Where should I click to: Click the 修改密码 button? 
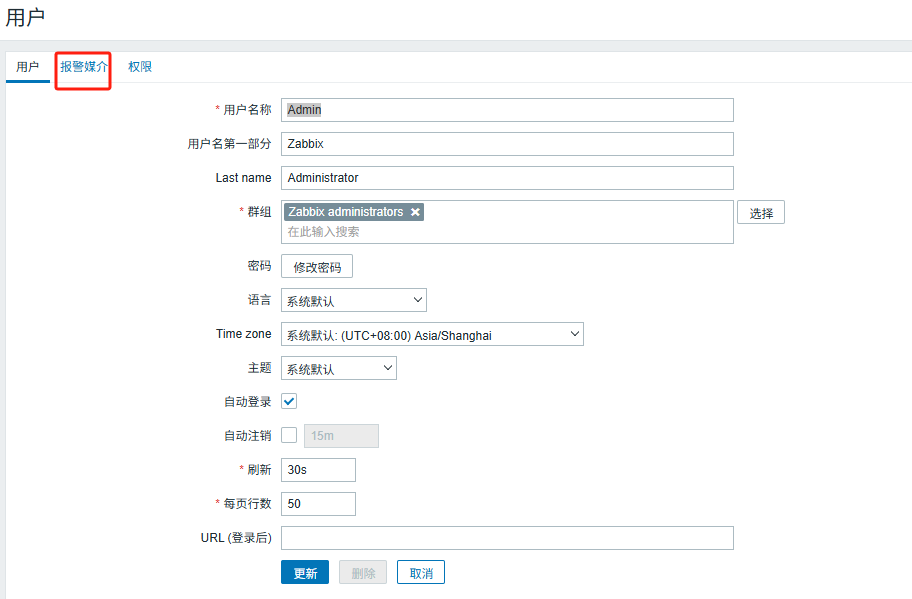click(317, 266)
